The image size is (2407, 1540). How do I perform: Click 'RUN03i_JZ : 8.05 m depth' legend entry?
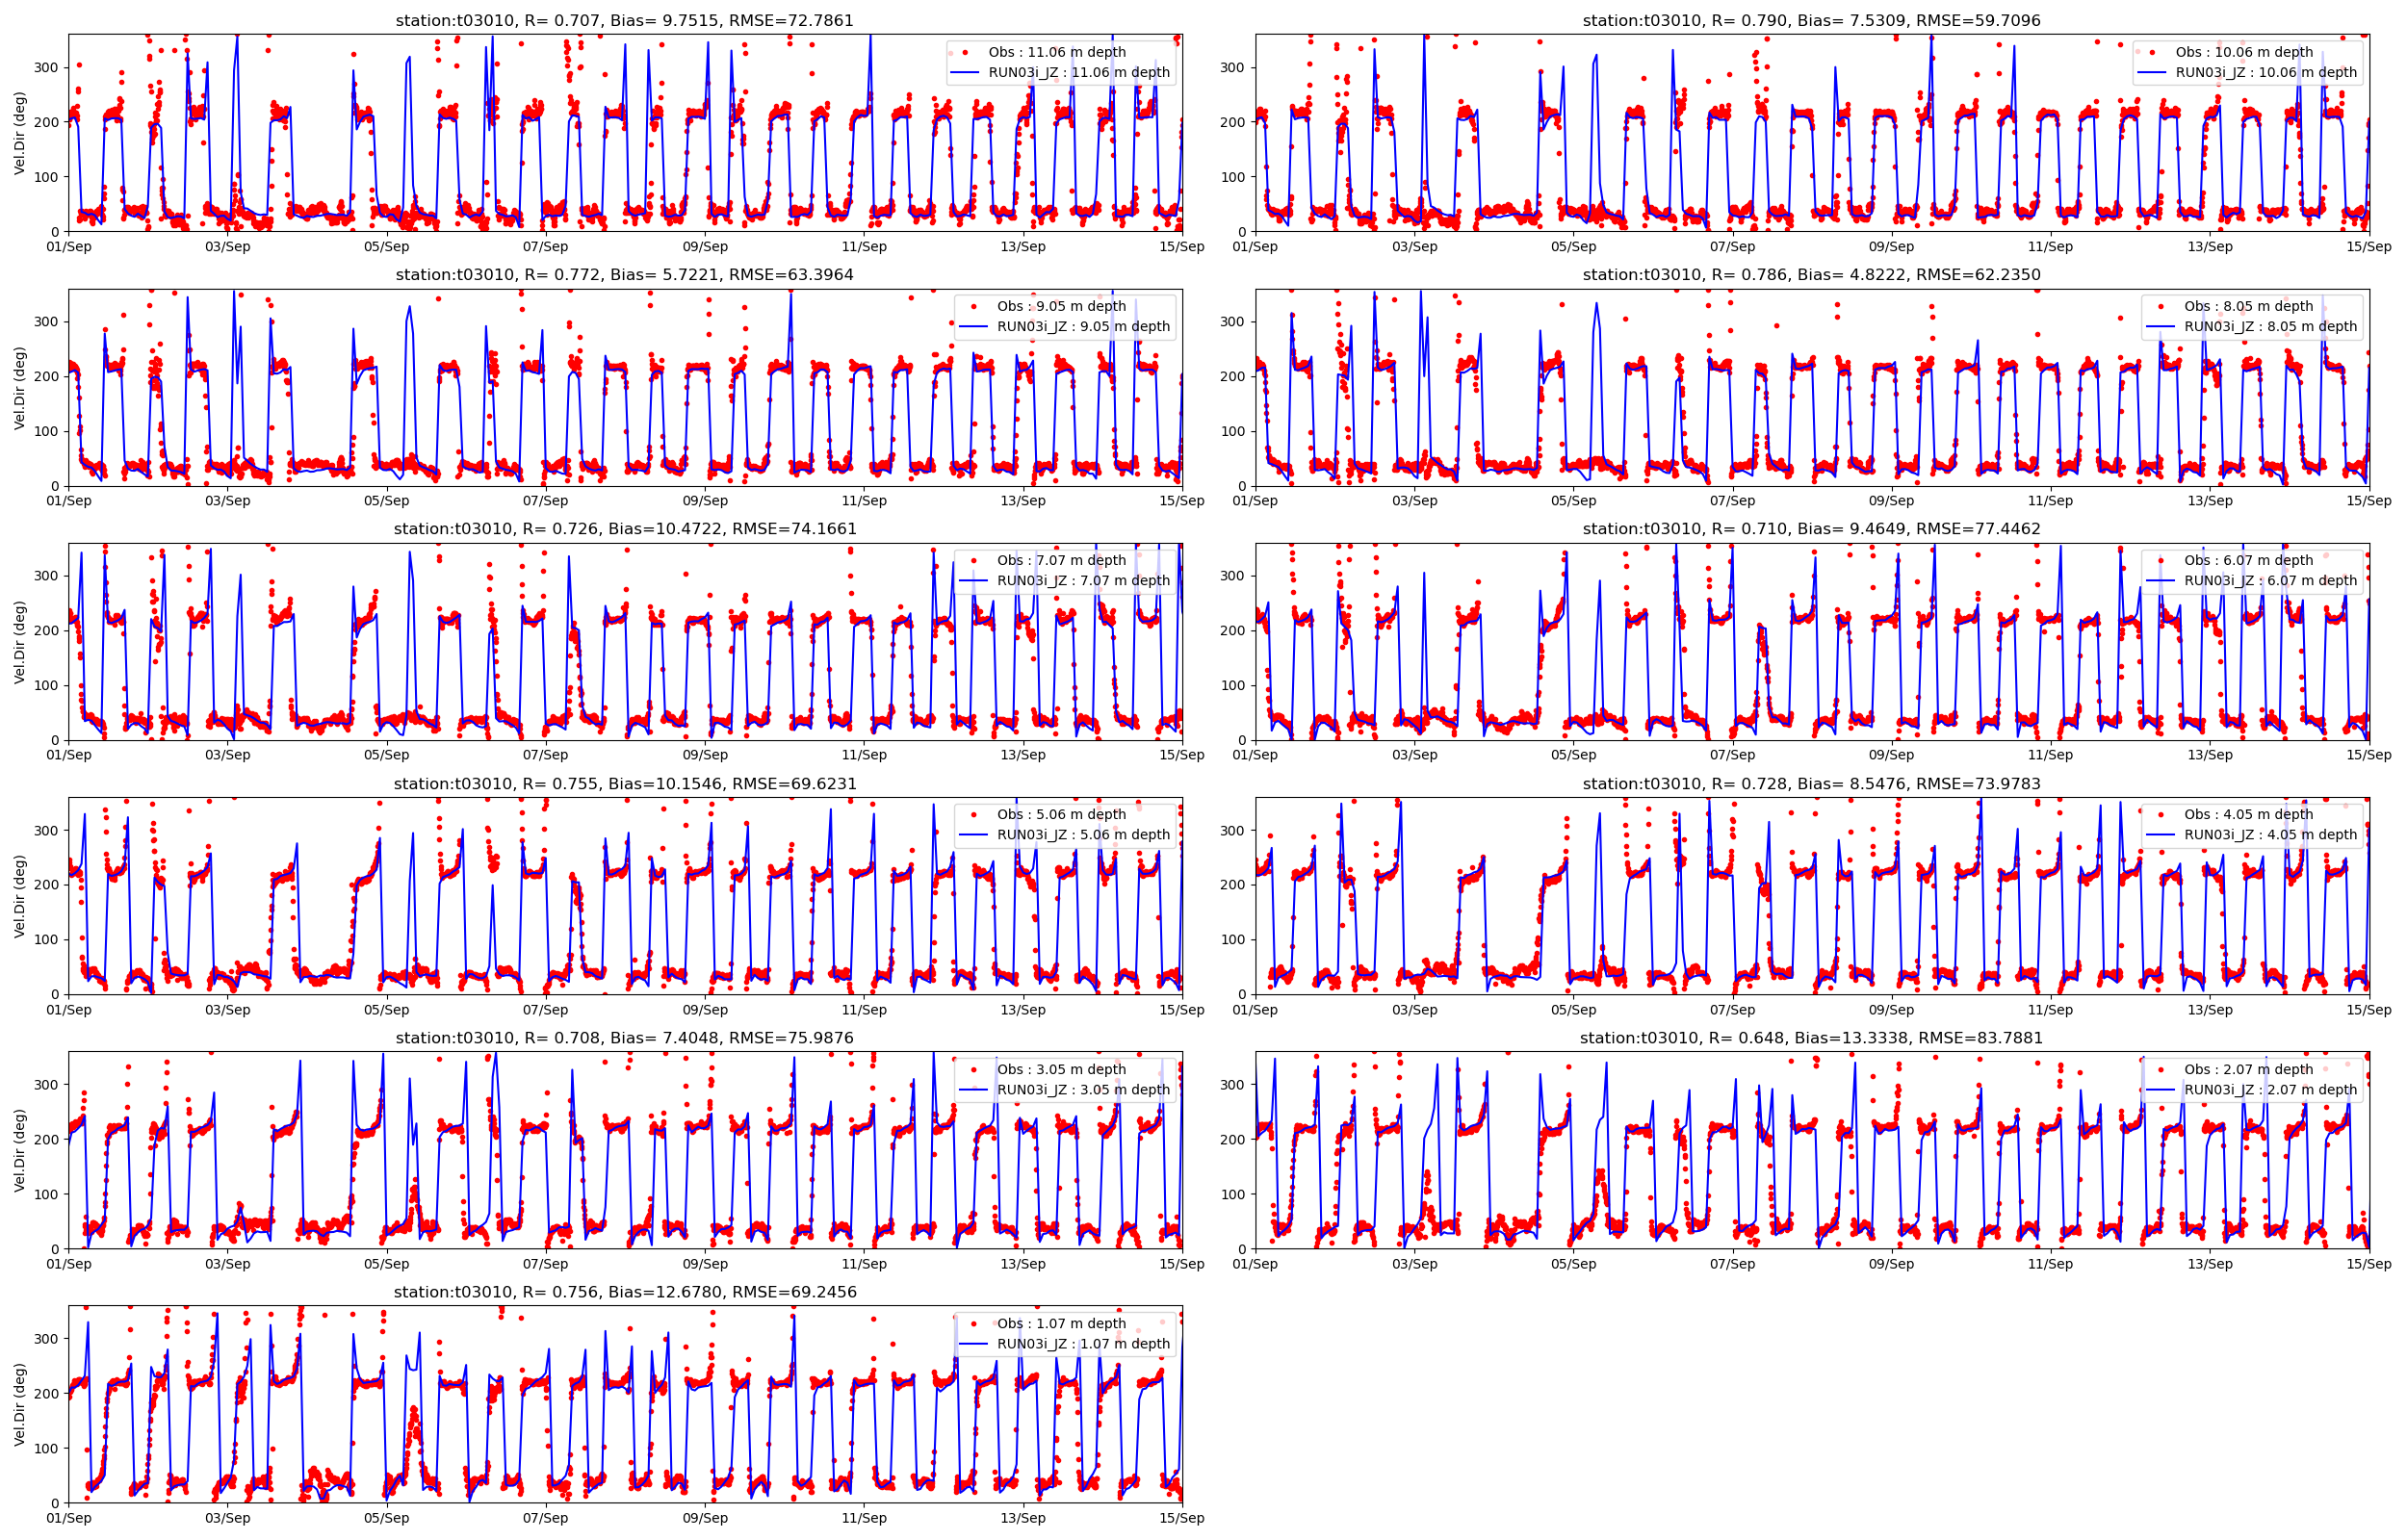[x=2270, y=326]
